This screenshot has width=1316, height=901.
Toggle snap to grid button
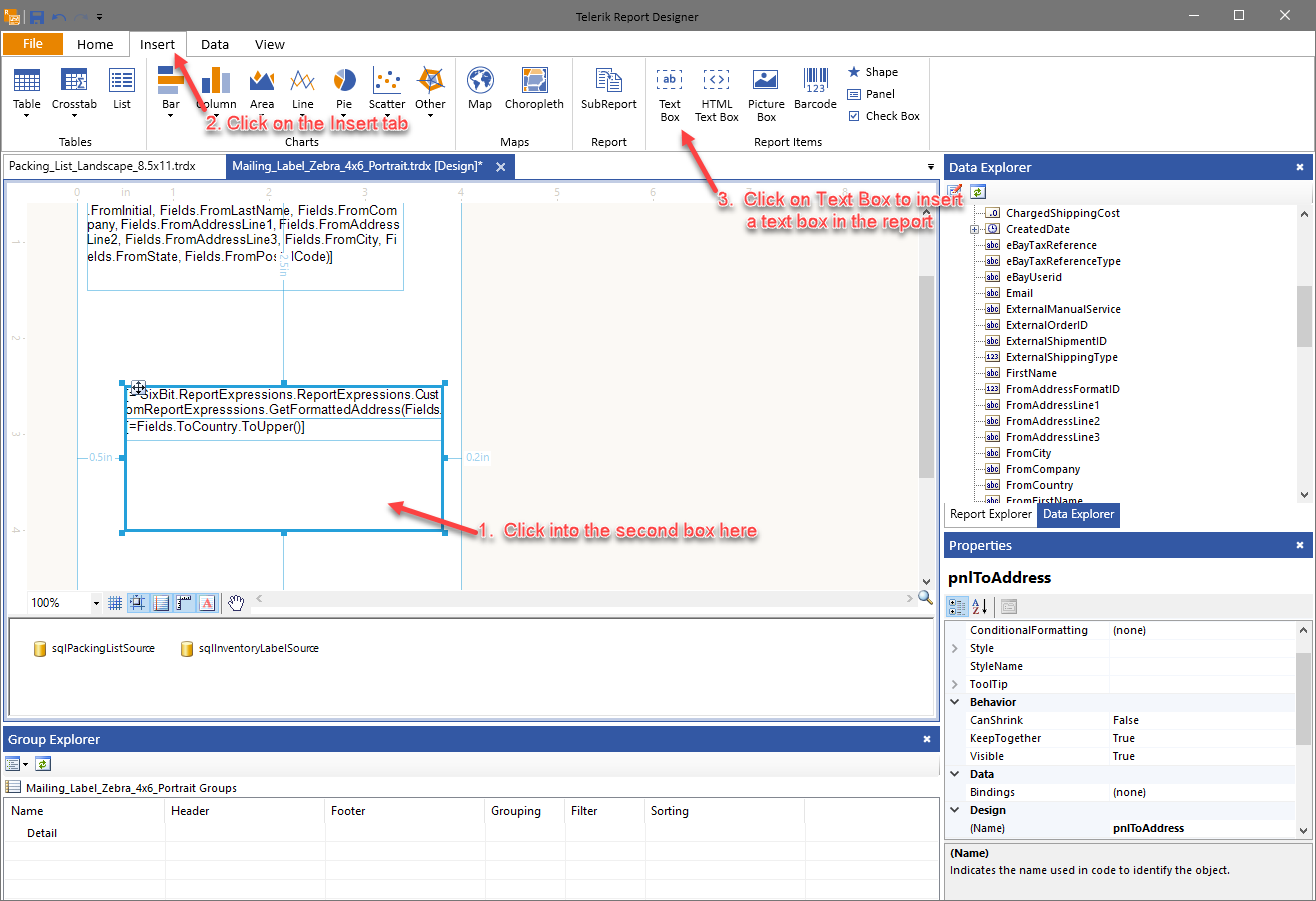tap(138, 602)
